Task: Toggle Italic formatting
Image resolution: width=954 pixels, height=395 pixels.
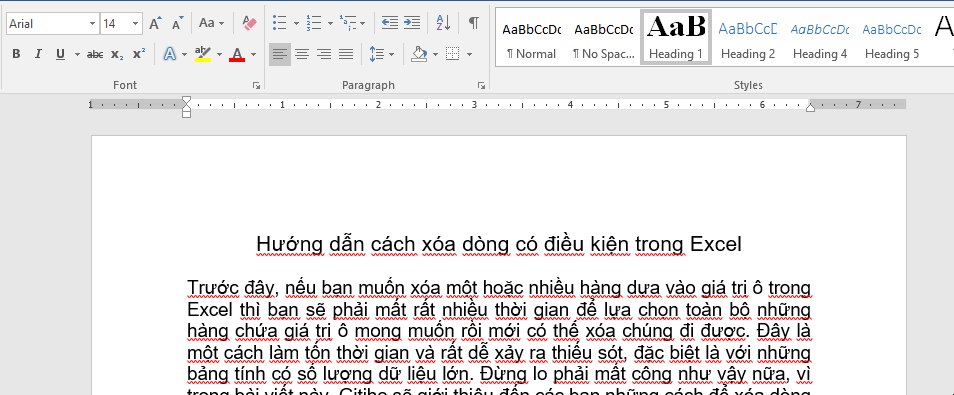Action: click(38, 54)
